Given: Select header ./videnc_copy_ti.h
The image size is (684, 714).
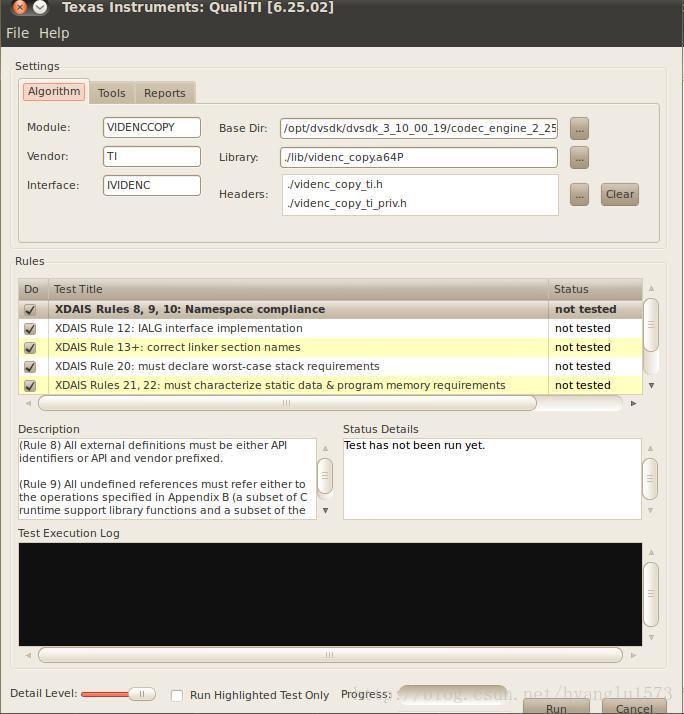Looking at the screenshot, I should tap(335, 184).
